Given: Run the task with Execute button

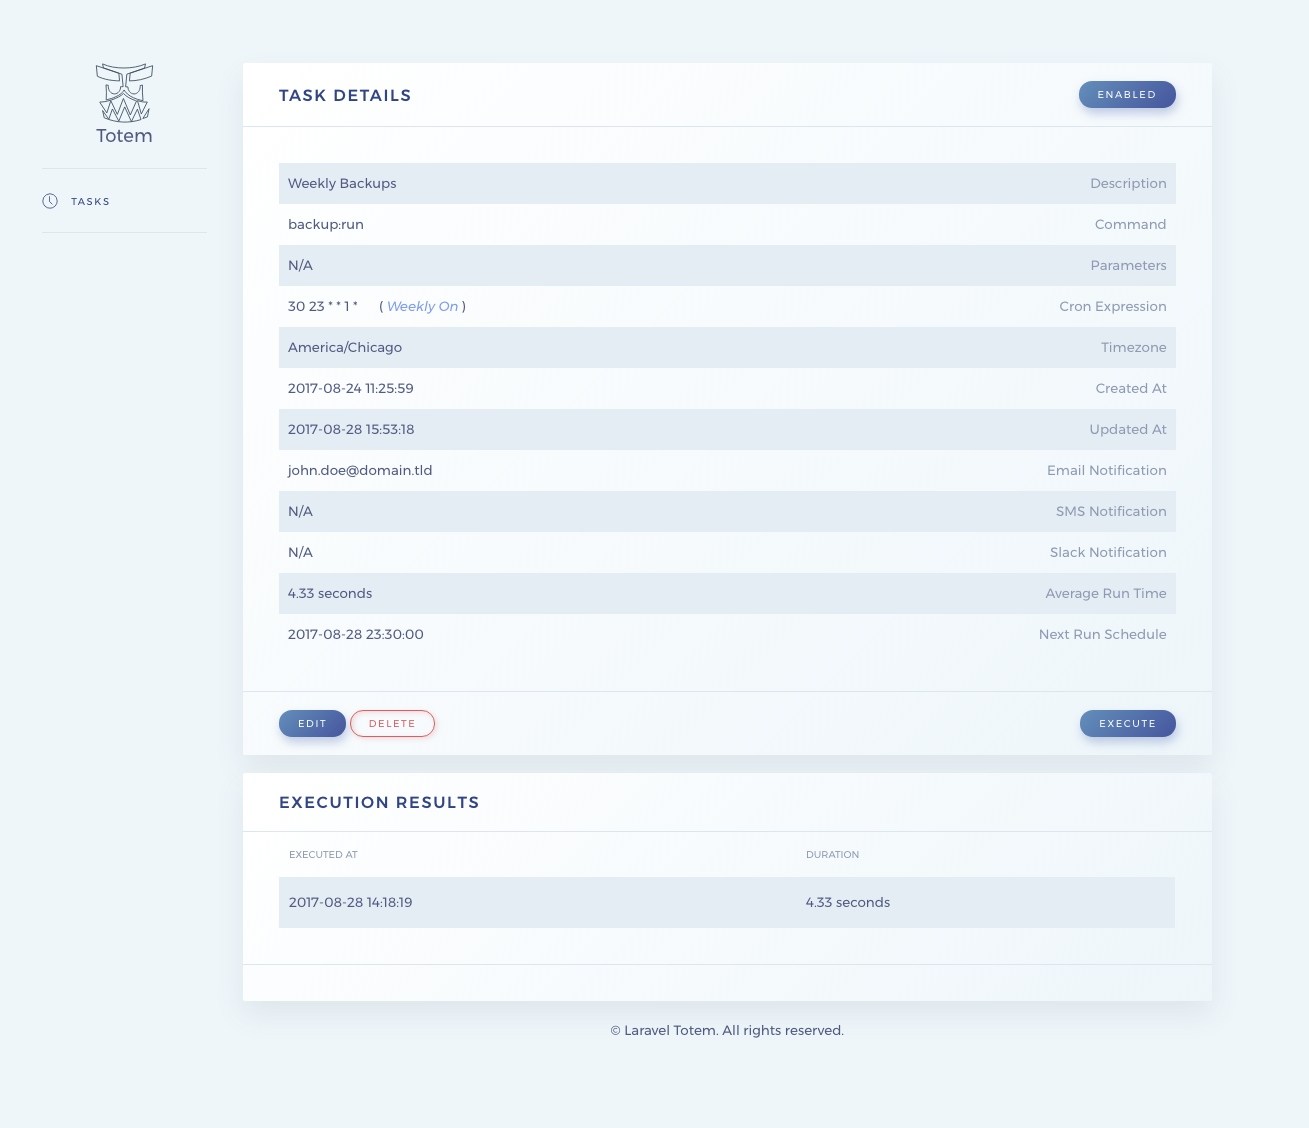Looking at the screenshot, I should click(1128, 723).
